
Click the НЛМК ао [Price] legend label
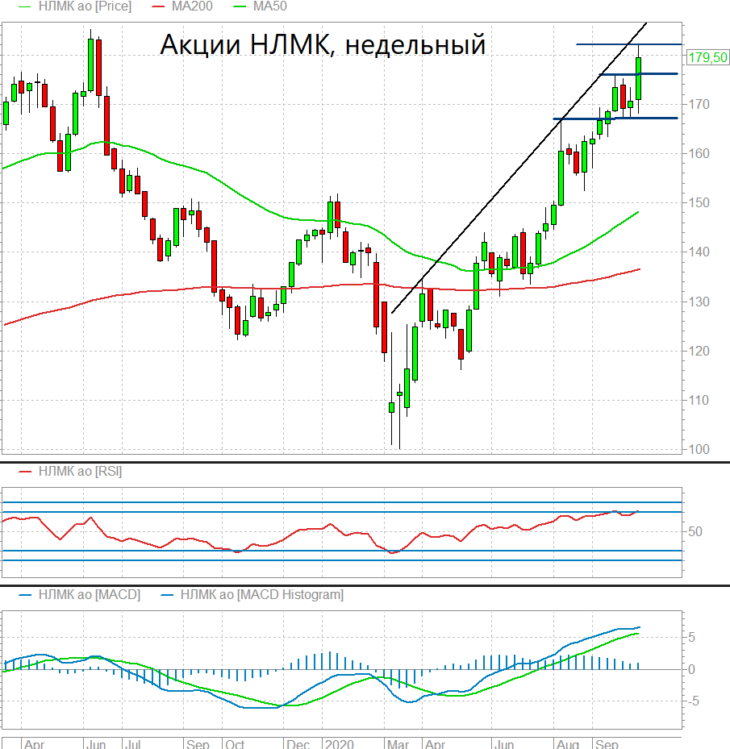(x=85, y=6)
